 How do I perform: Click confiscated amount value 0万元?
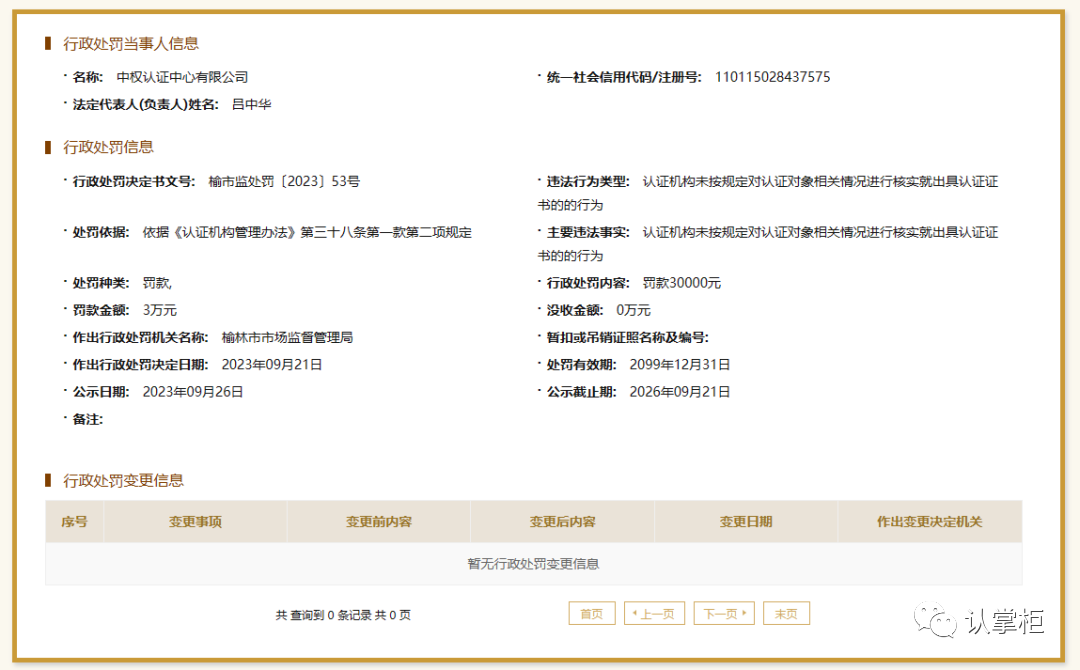(x=634, y=311)
